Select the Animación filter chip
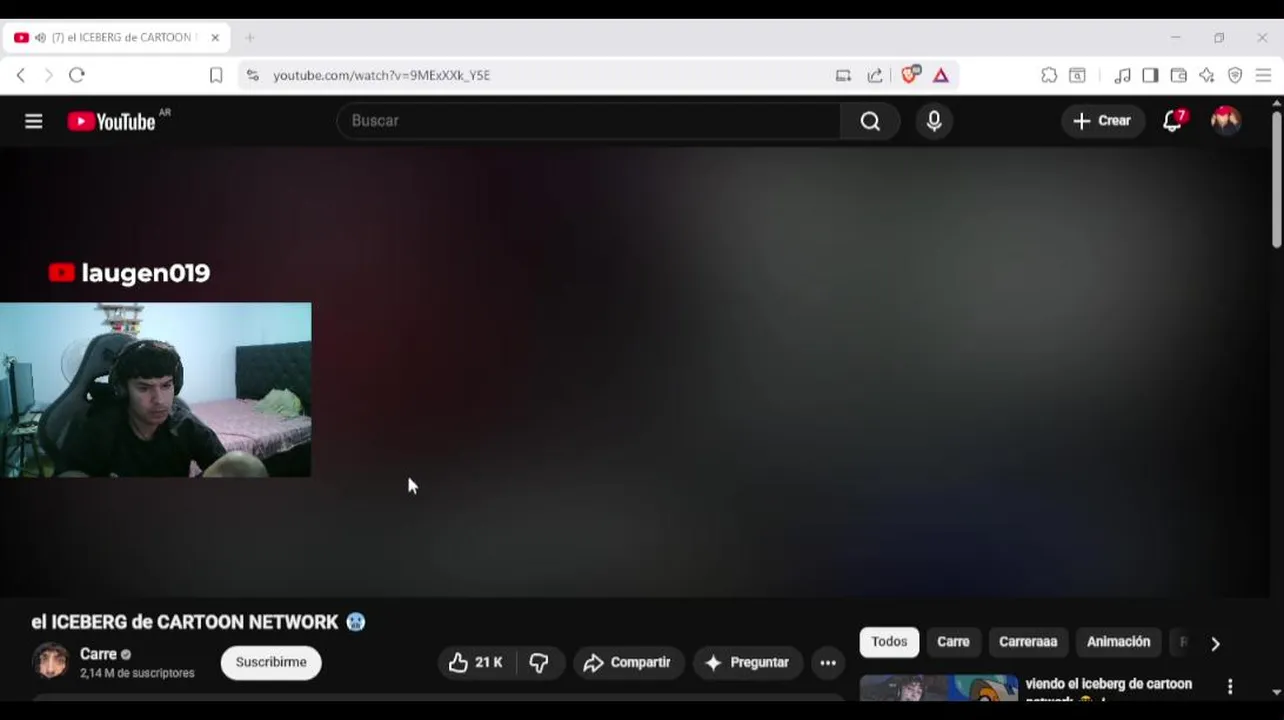Screen dimensions: 1284x720 click(x=1118, y=642)
